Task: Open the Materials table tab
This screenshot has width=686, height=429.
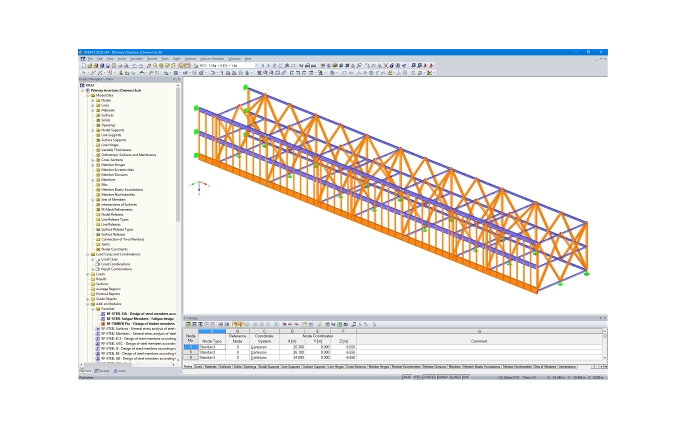Action: coord(211,366)
